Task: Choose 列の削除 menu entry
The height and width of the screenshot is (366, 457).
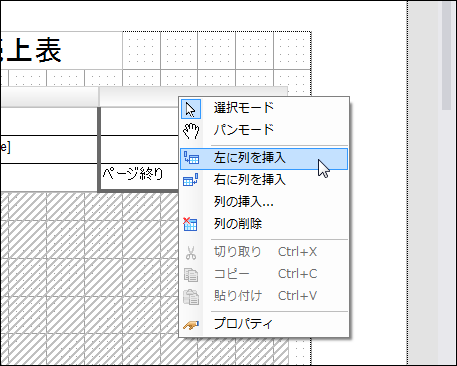Action: pos(264,224)
